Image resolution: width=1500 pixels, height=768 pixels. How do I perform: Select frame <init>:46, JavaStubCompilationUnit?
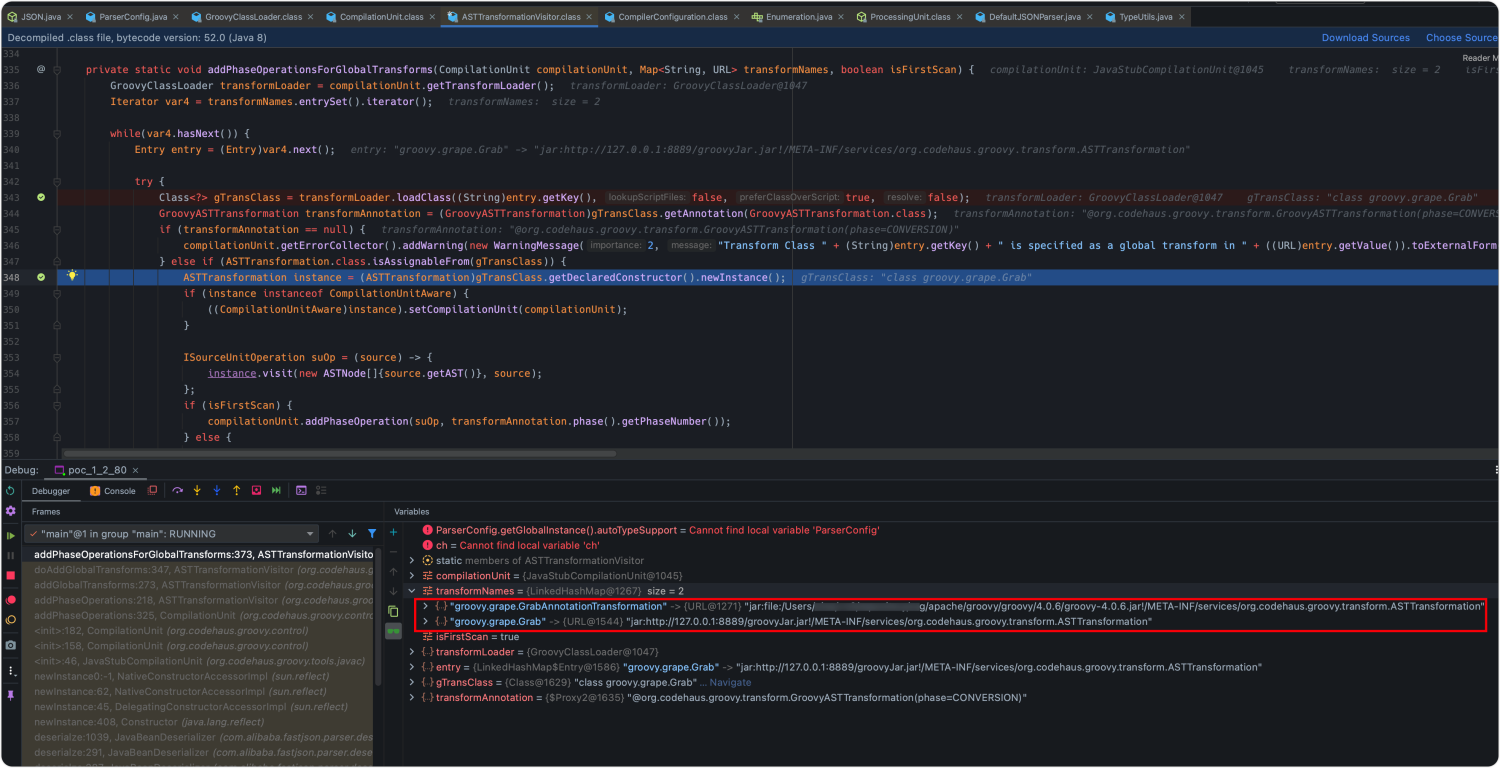point(203,661)
